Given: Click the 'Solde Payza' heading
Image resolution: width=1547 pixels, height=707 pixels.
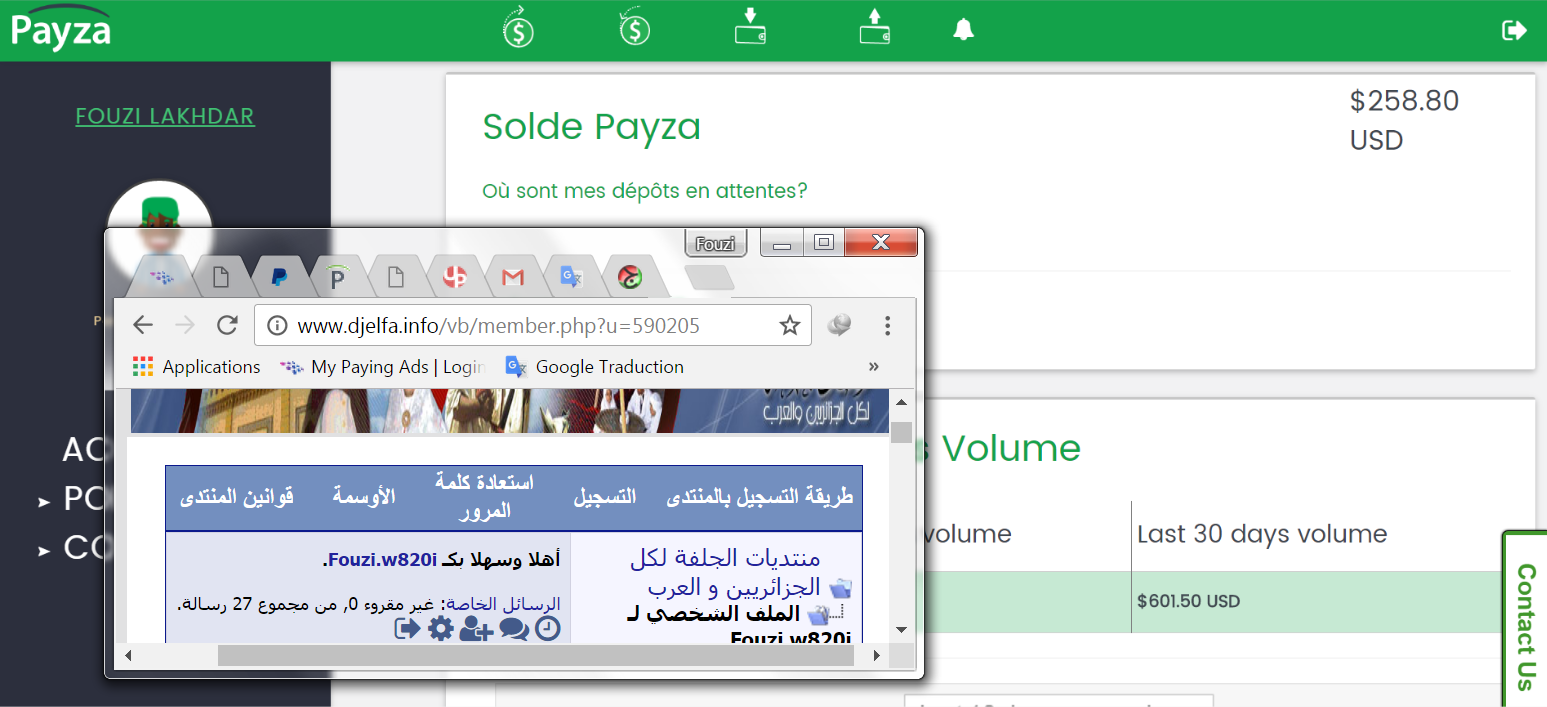Looking at the screenshot, I should (x=591, y=127).
